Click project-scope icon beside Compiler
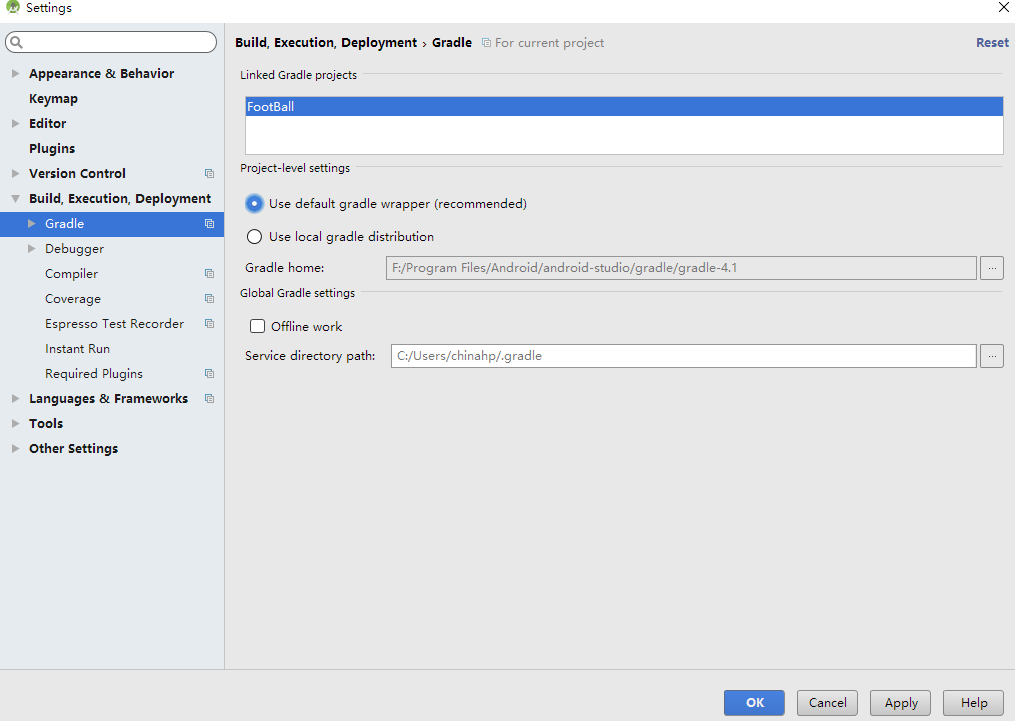Viewport: 1015px width, 721px height. pyautogui.click(x=209, y=274)
